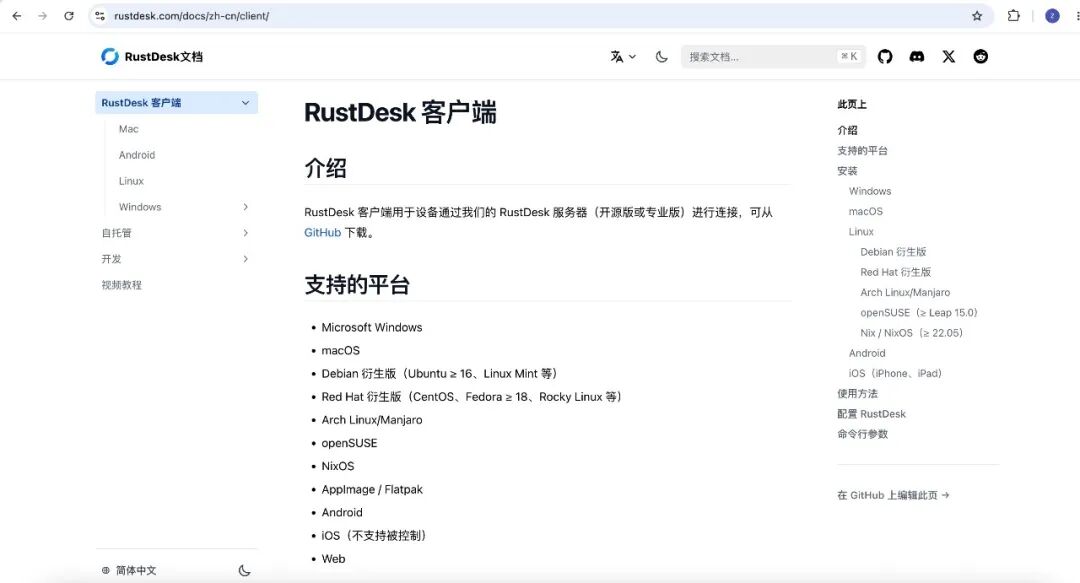This screenshot has height=583, width=1080.
Task: Click the RustDesk文档 logo
Action: (152, 57)
